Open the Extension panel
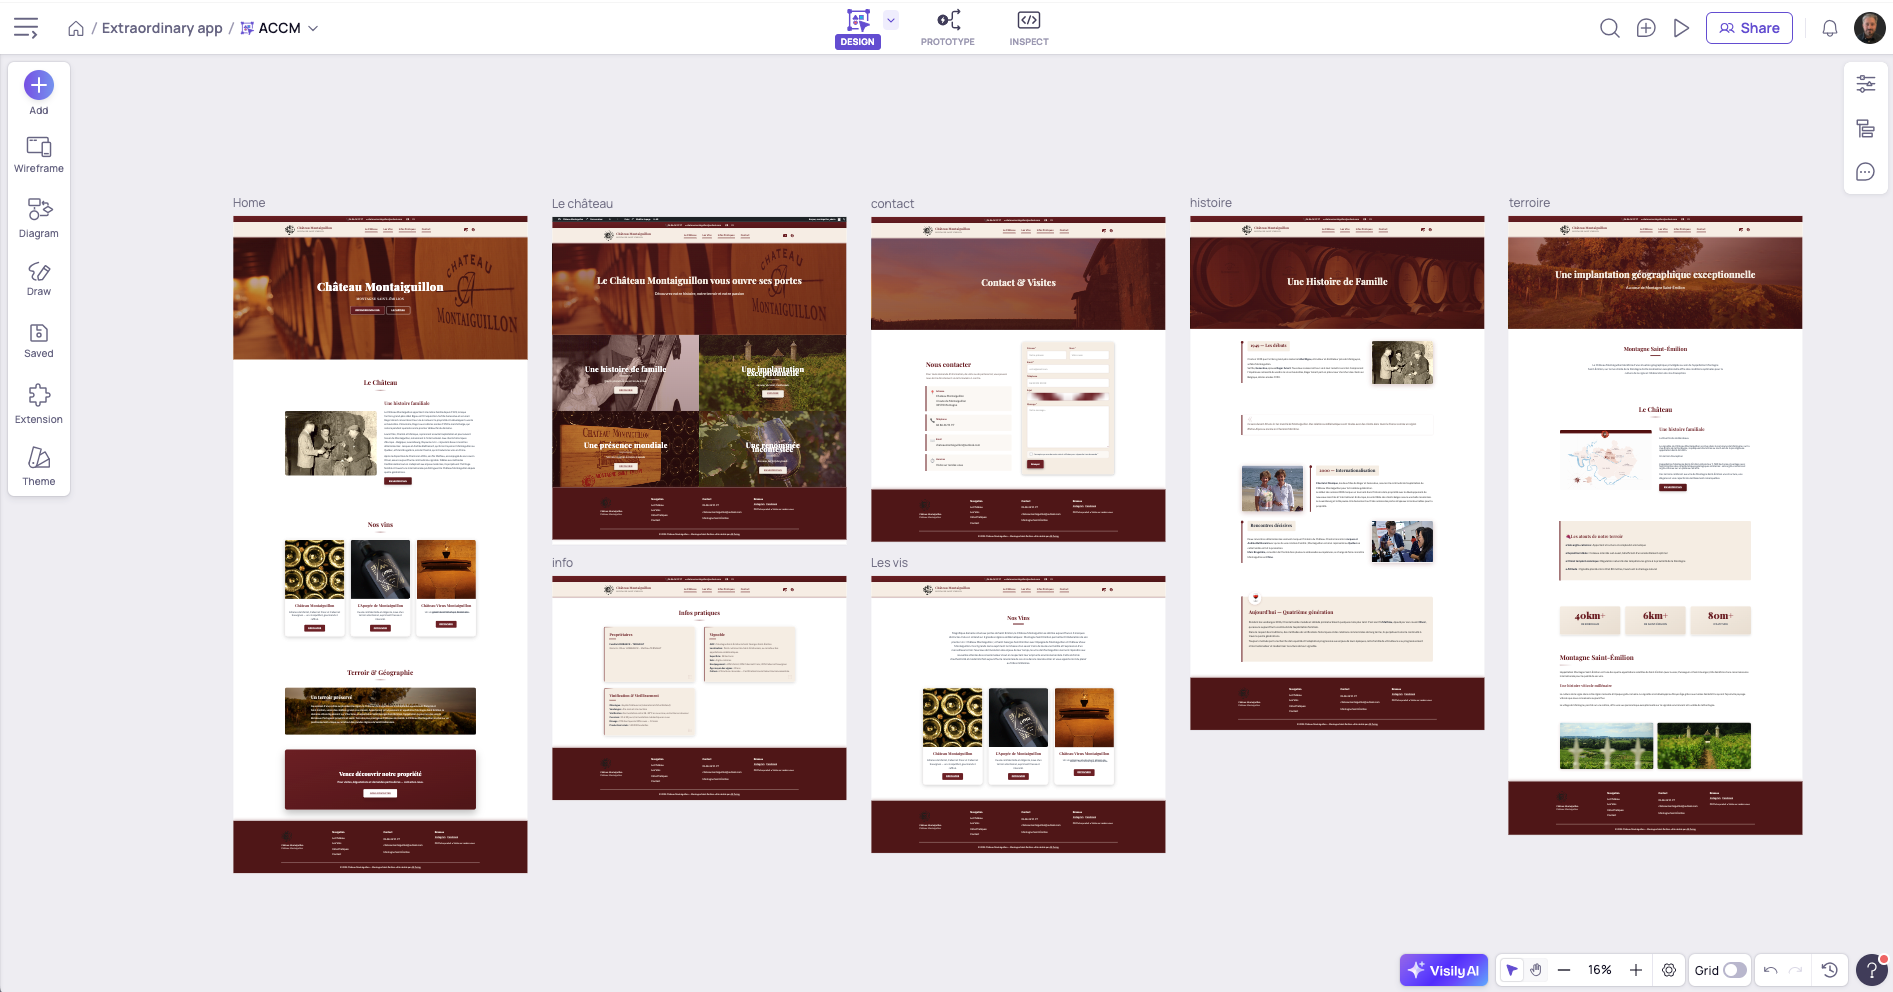The height and width of the screenshot is (992, 1893). [x=39, y=403]
